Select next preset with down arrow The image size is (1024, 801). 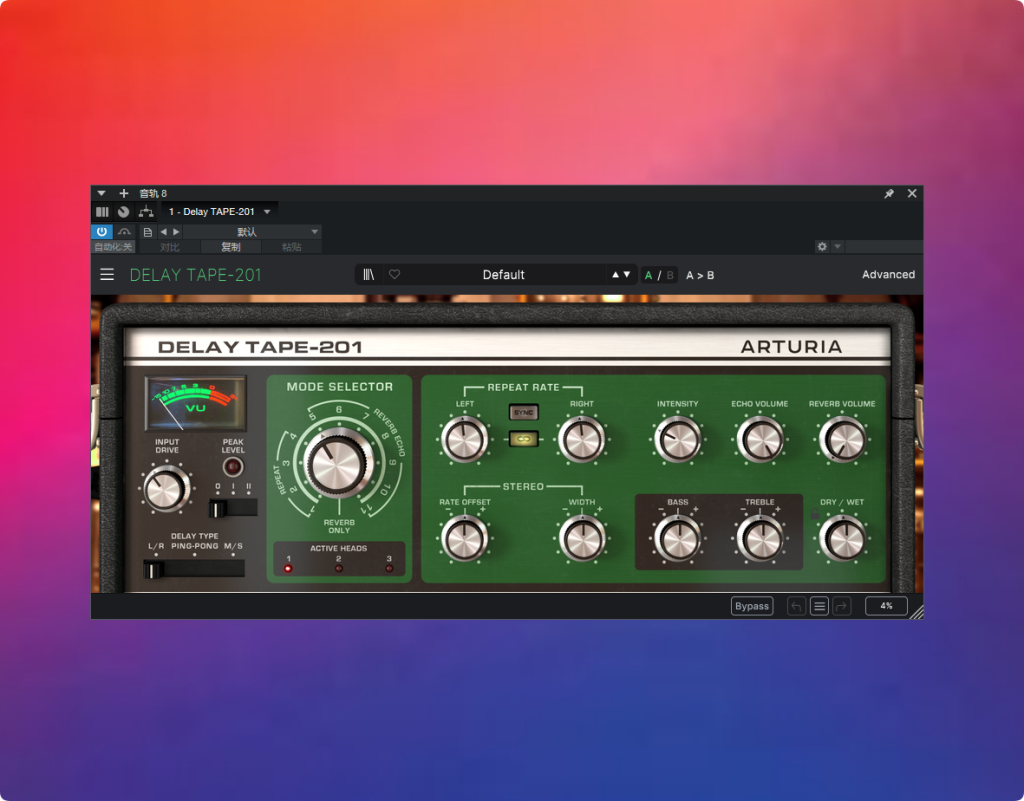pyautogui.click(x=627, y=275)
